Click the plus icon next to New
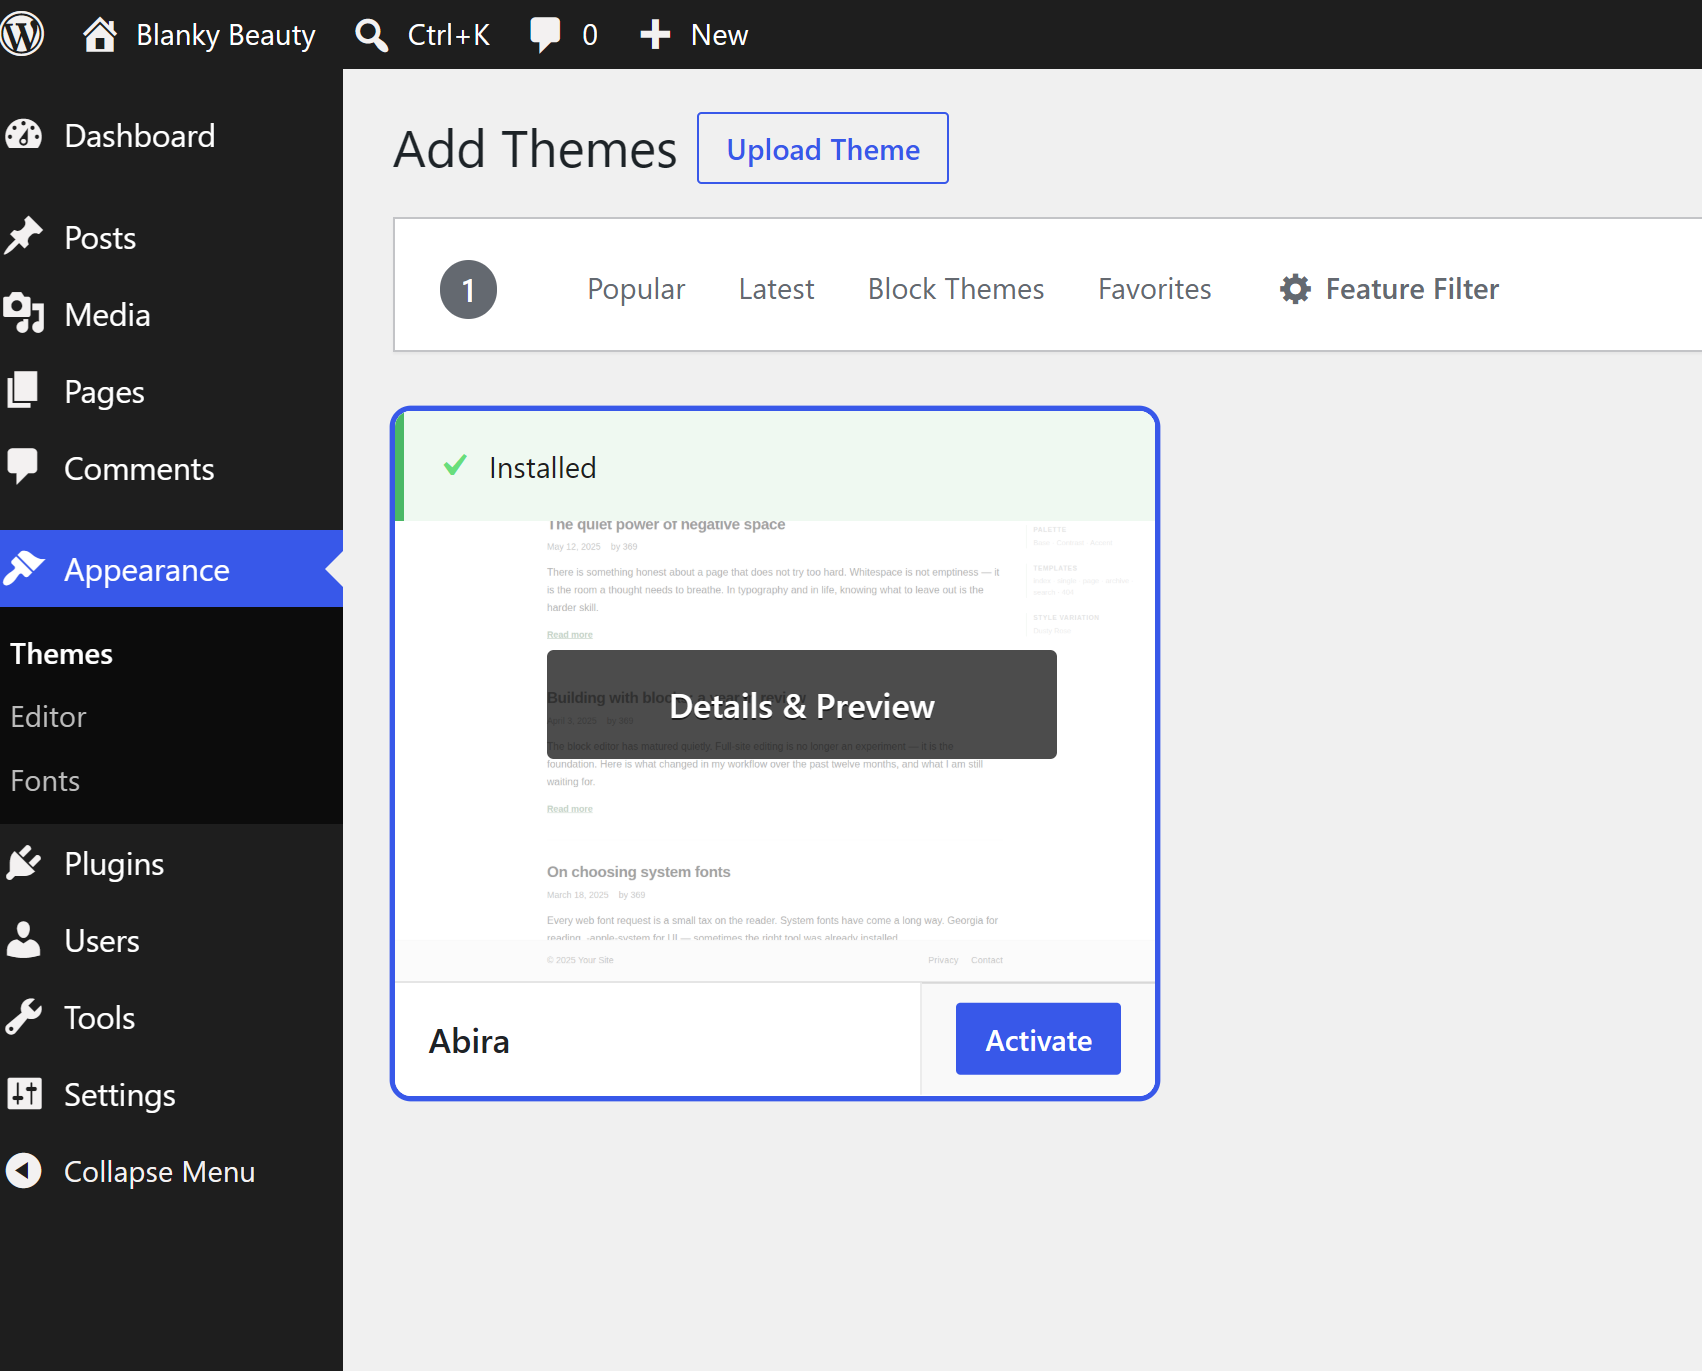The height and width of the screenshot is (1371, 1702). [x=655, y=35]
